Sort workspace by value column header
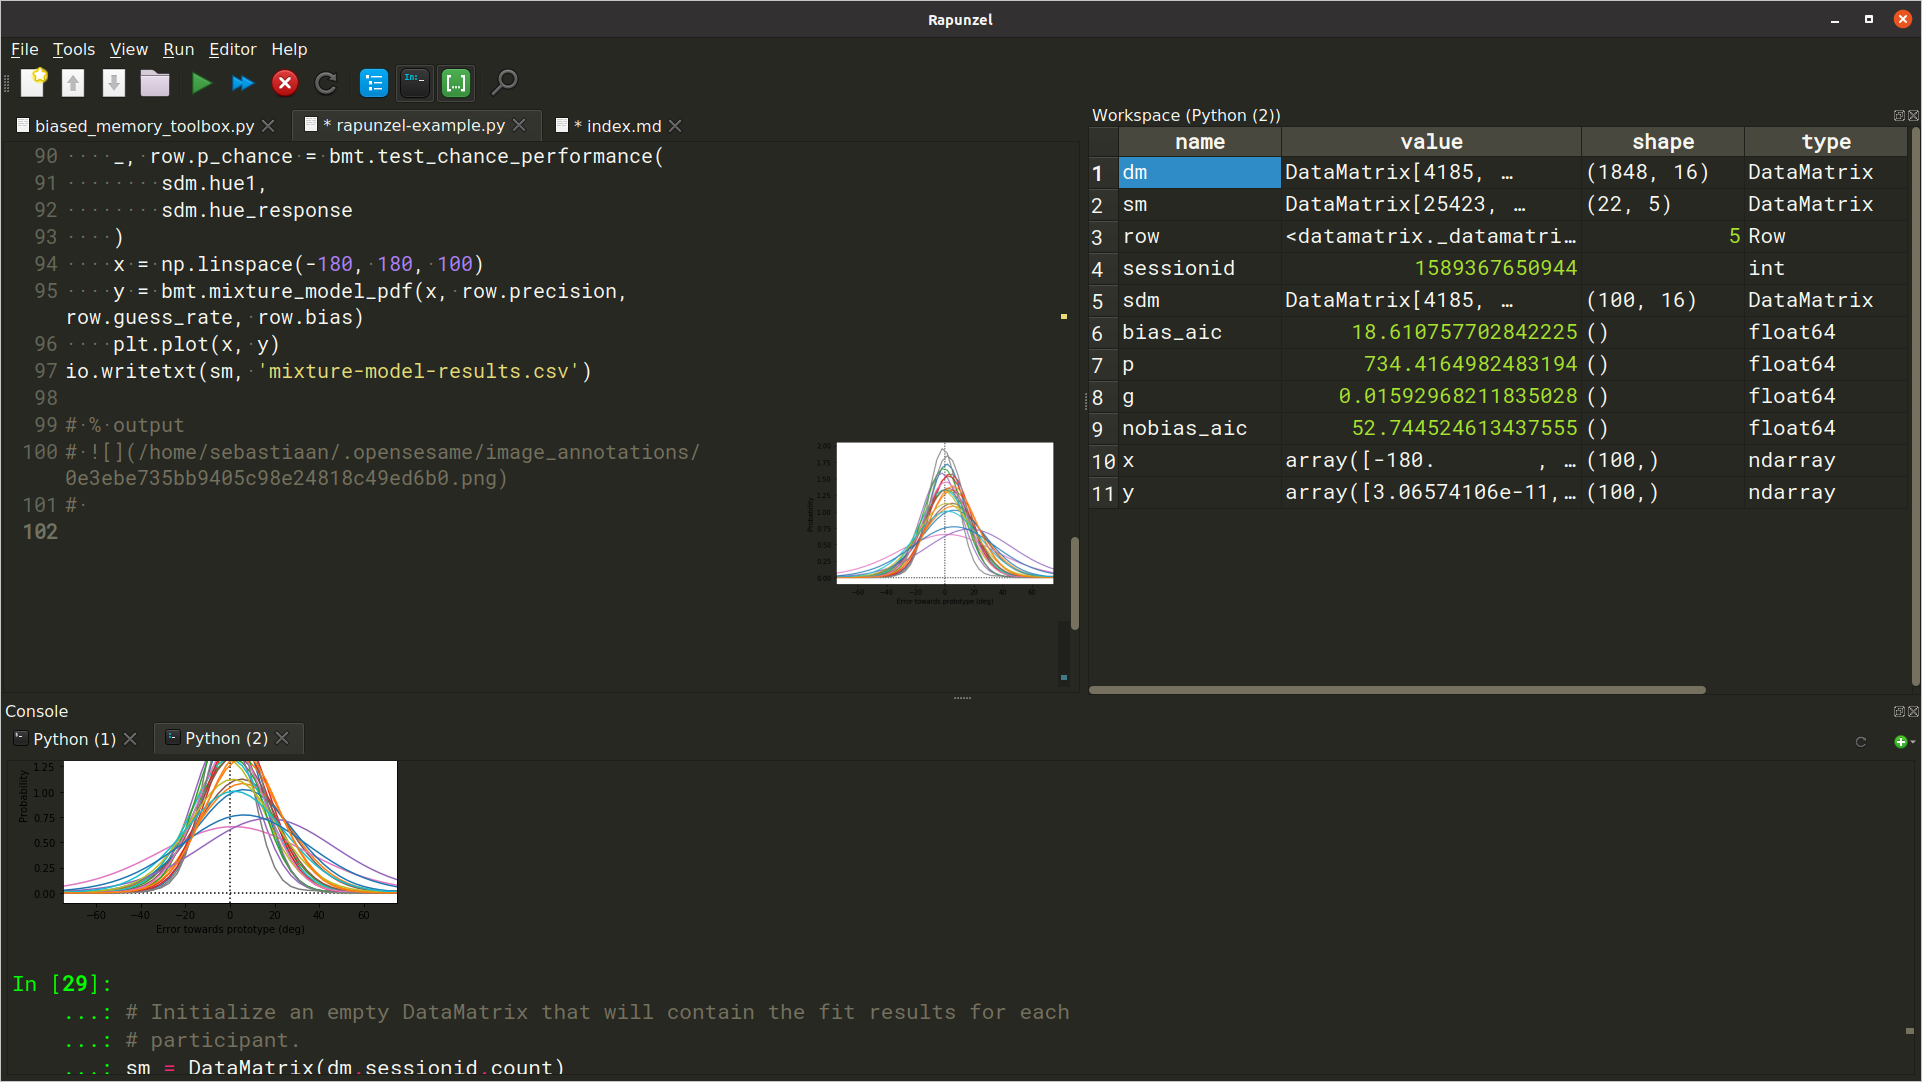This screenshot has height=1082, width=1922. click(1431, 142)
